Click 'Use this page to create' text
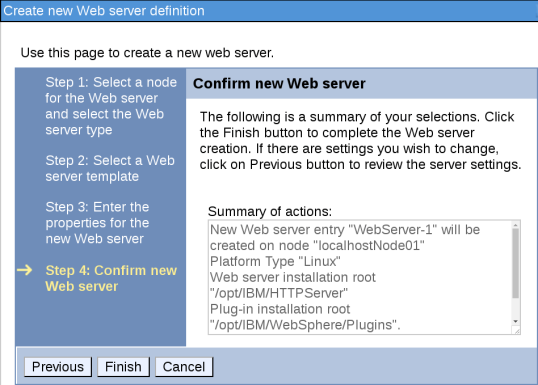 pos(147,53)
